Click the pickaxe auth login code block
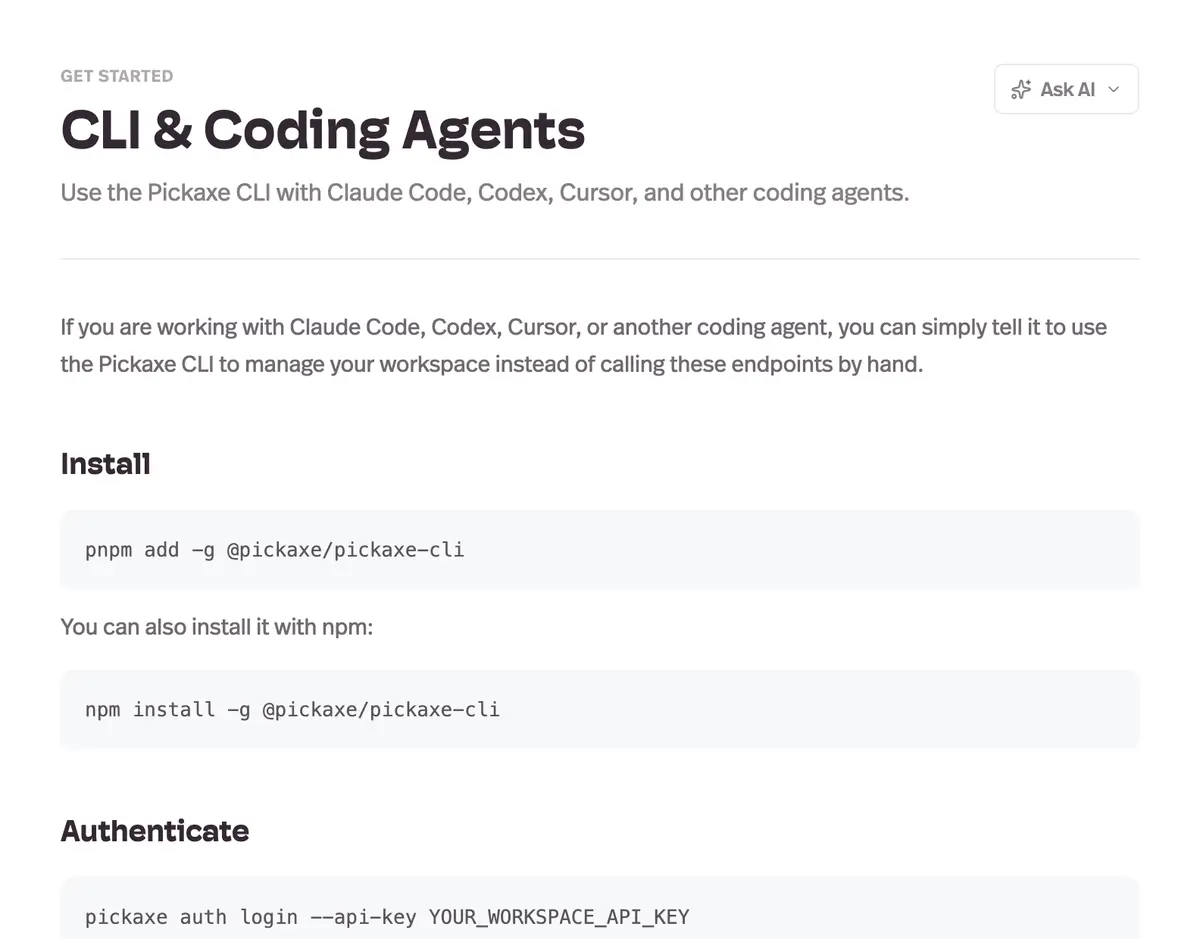This screenshot has width=1200, height=939. coord(600,908)
